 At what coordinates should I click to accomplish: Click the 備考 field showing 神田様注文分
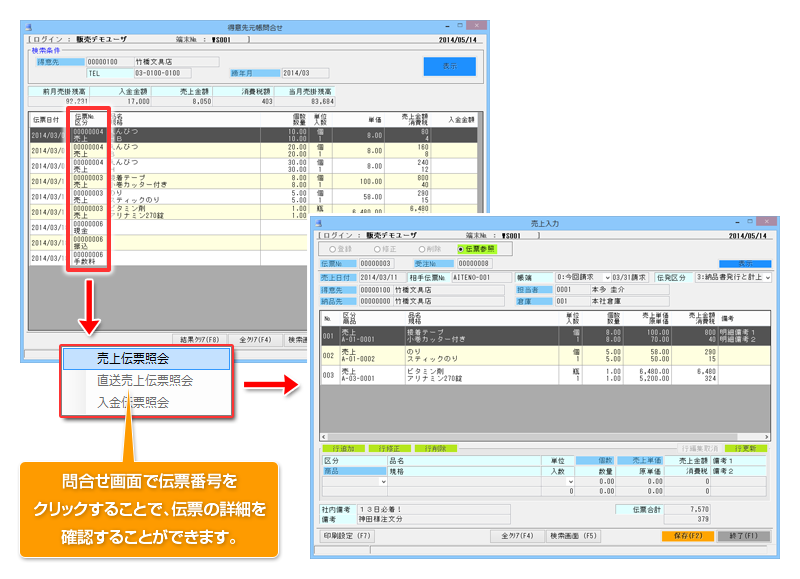point(434,519)
